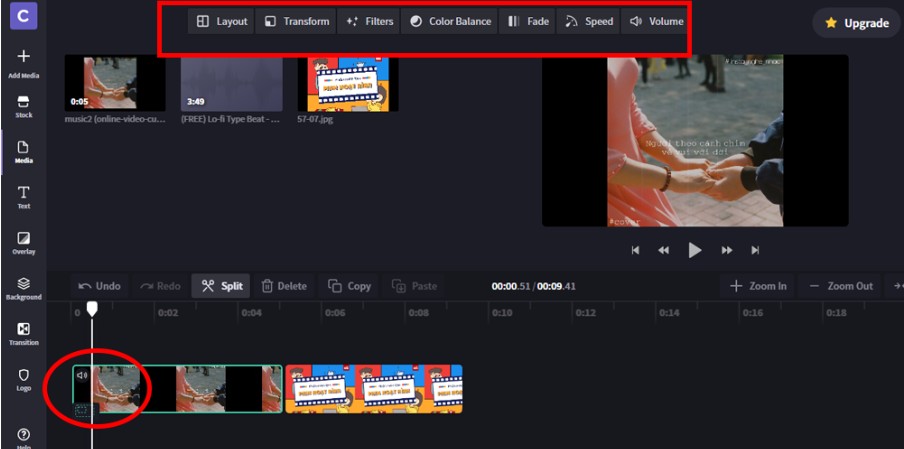Open the Text tool in sidebar
Viewport: 904px width, 449px height.
tap(24, 198)
